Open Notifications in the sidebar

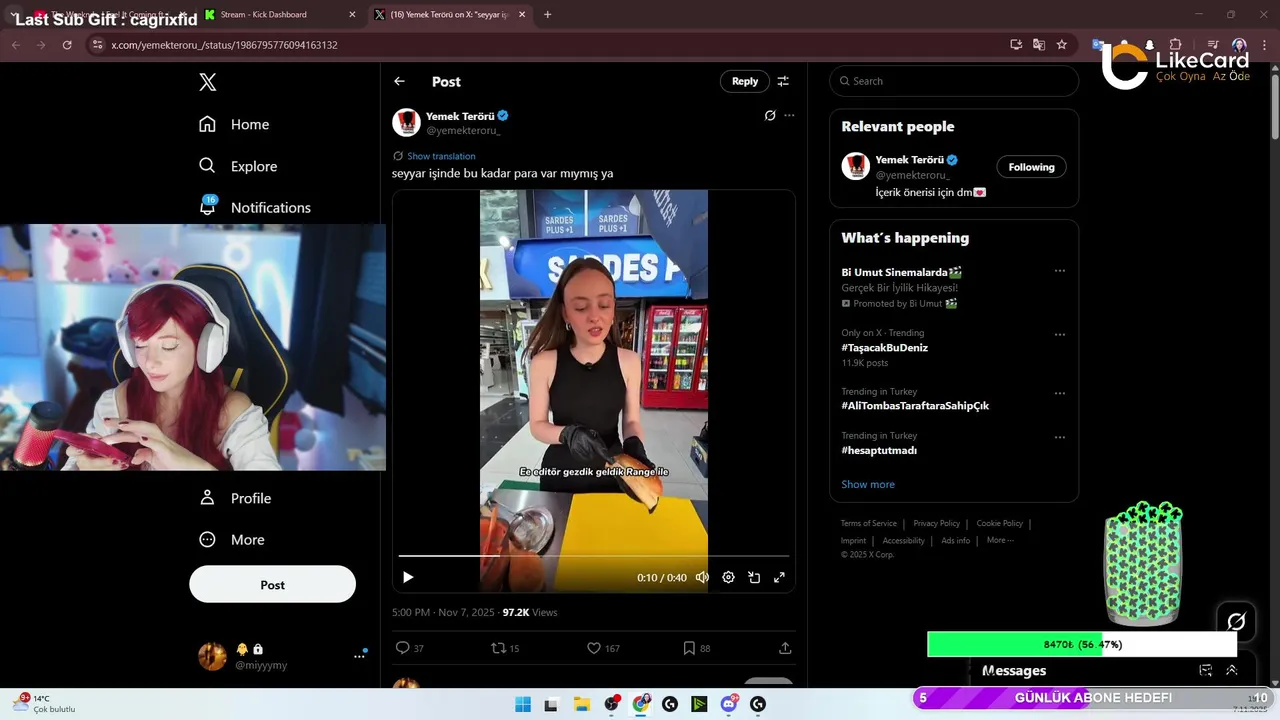255,207
